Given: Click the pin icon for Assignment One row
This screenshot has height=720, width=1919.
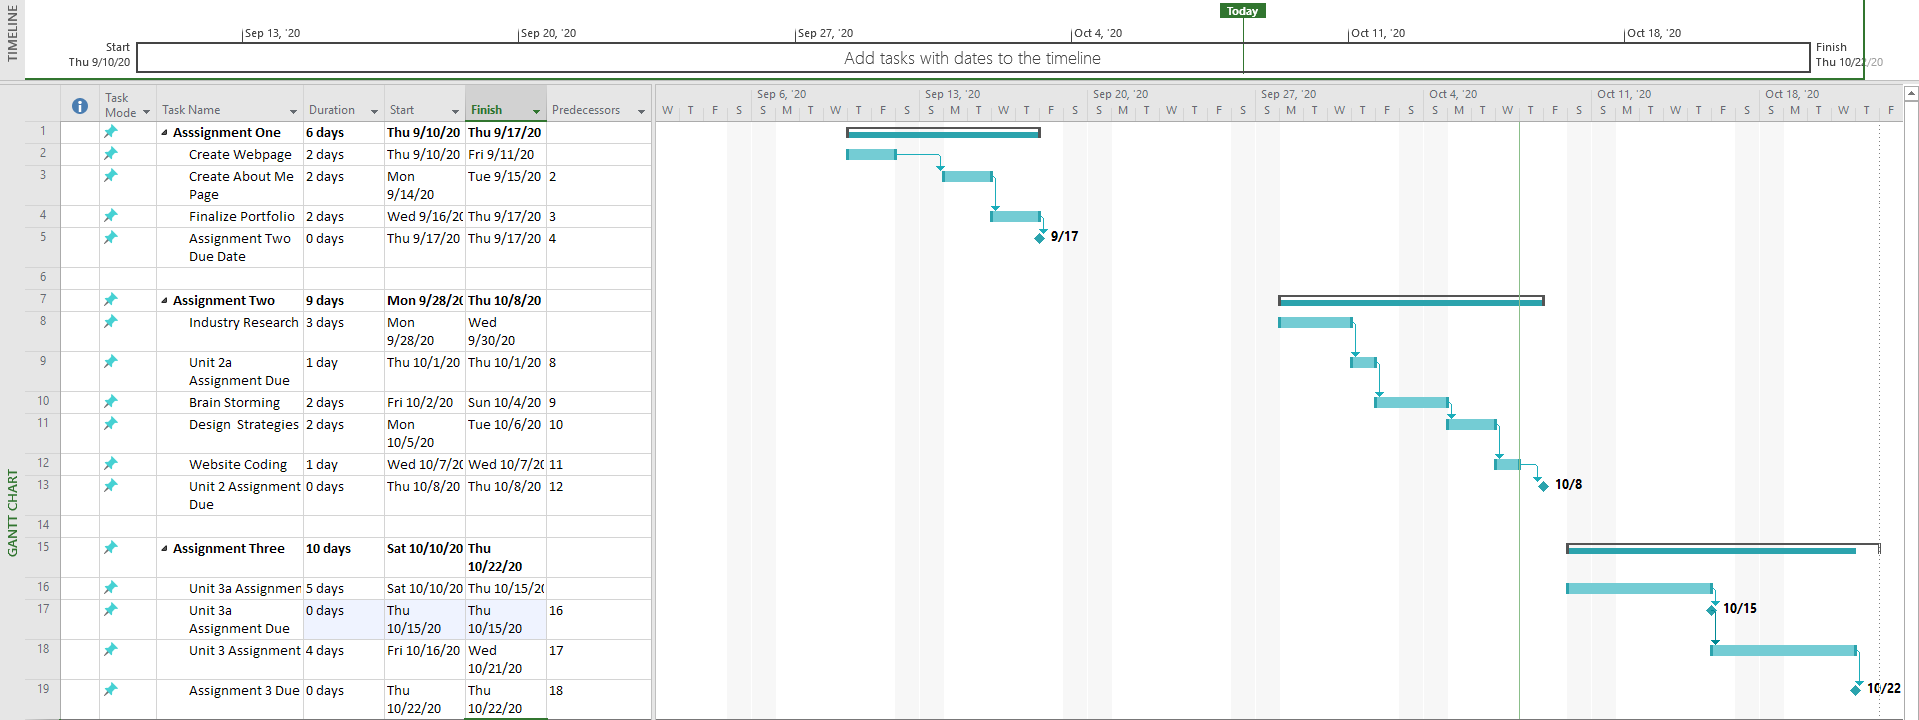Looking at the screenshot, I should coord(111,132).
